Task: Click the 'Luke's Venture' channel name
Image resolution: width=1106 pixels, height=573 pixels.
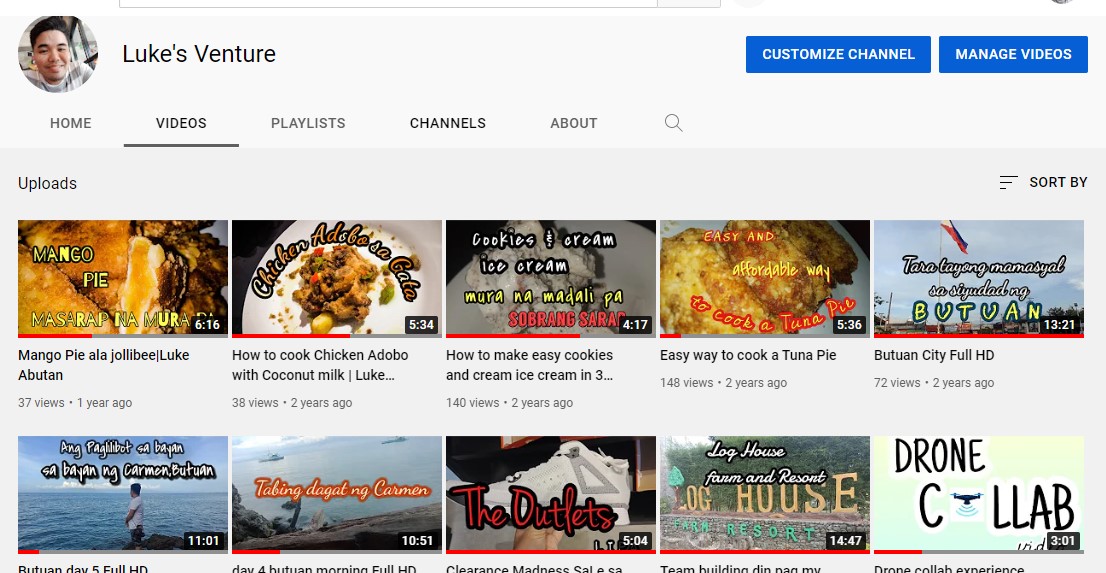Action: [x=199, y=54]
